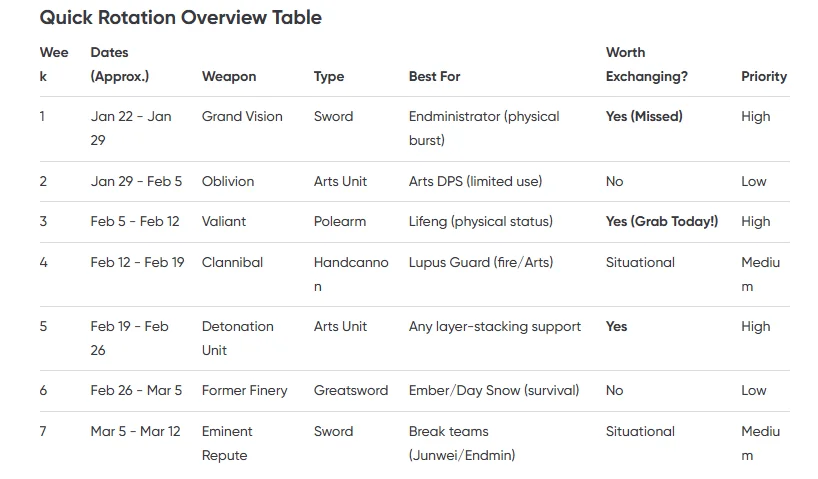Select the Former Finery weapon cell
This screenshot has width=818, height=479.
(244, 390)
